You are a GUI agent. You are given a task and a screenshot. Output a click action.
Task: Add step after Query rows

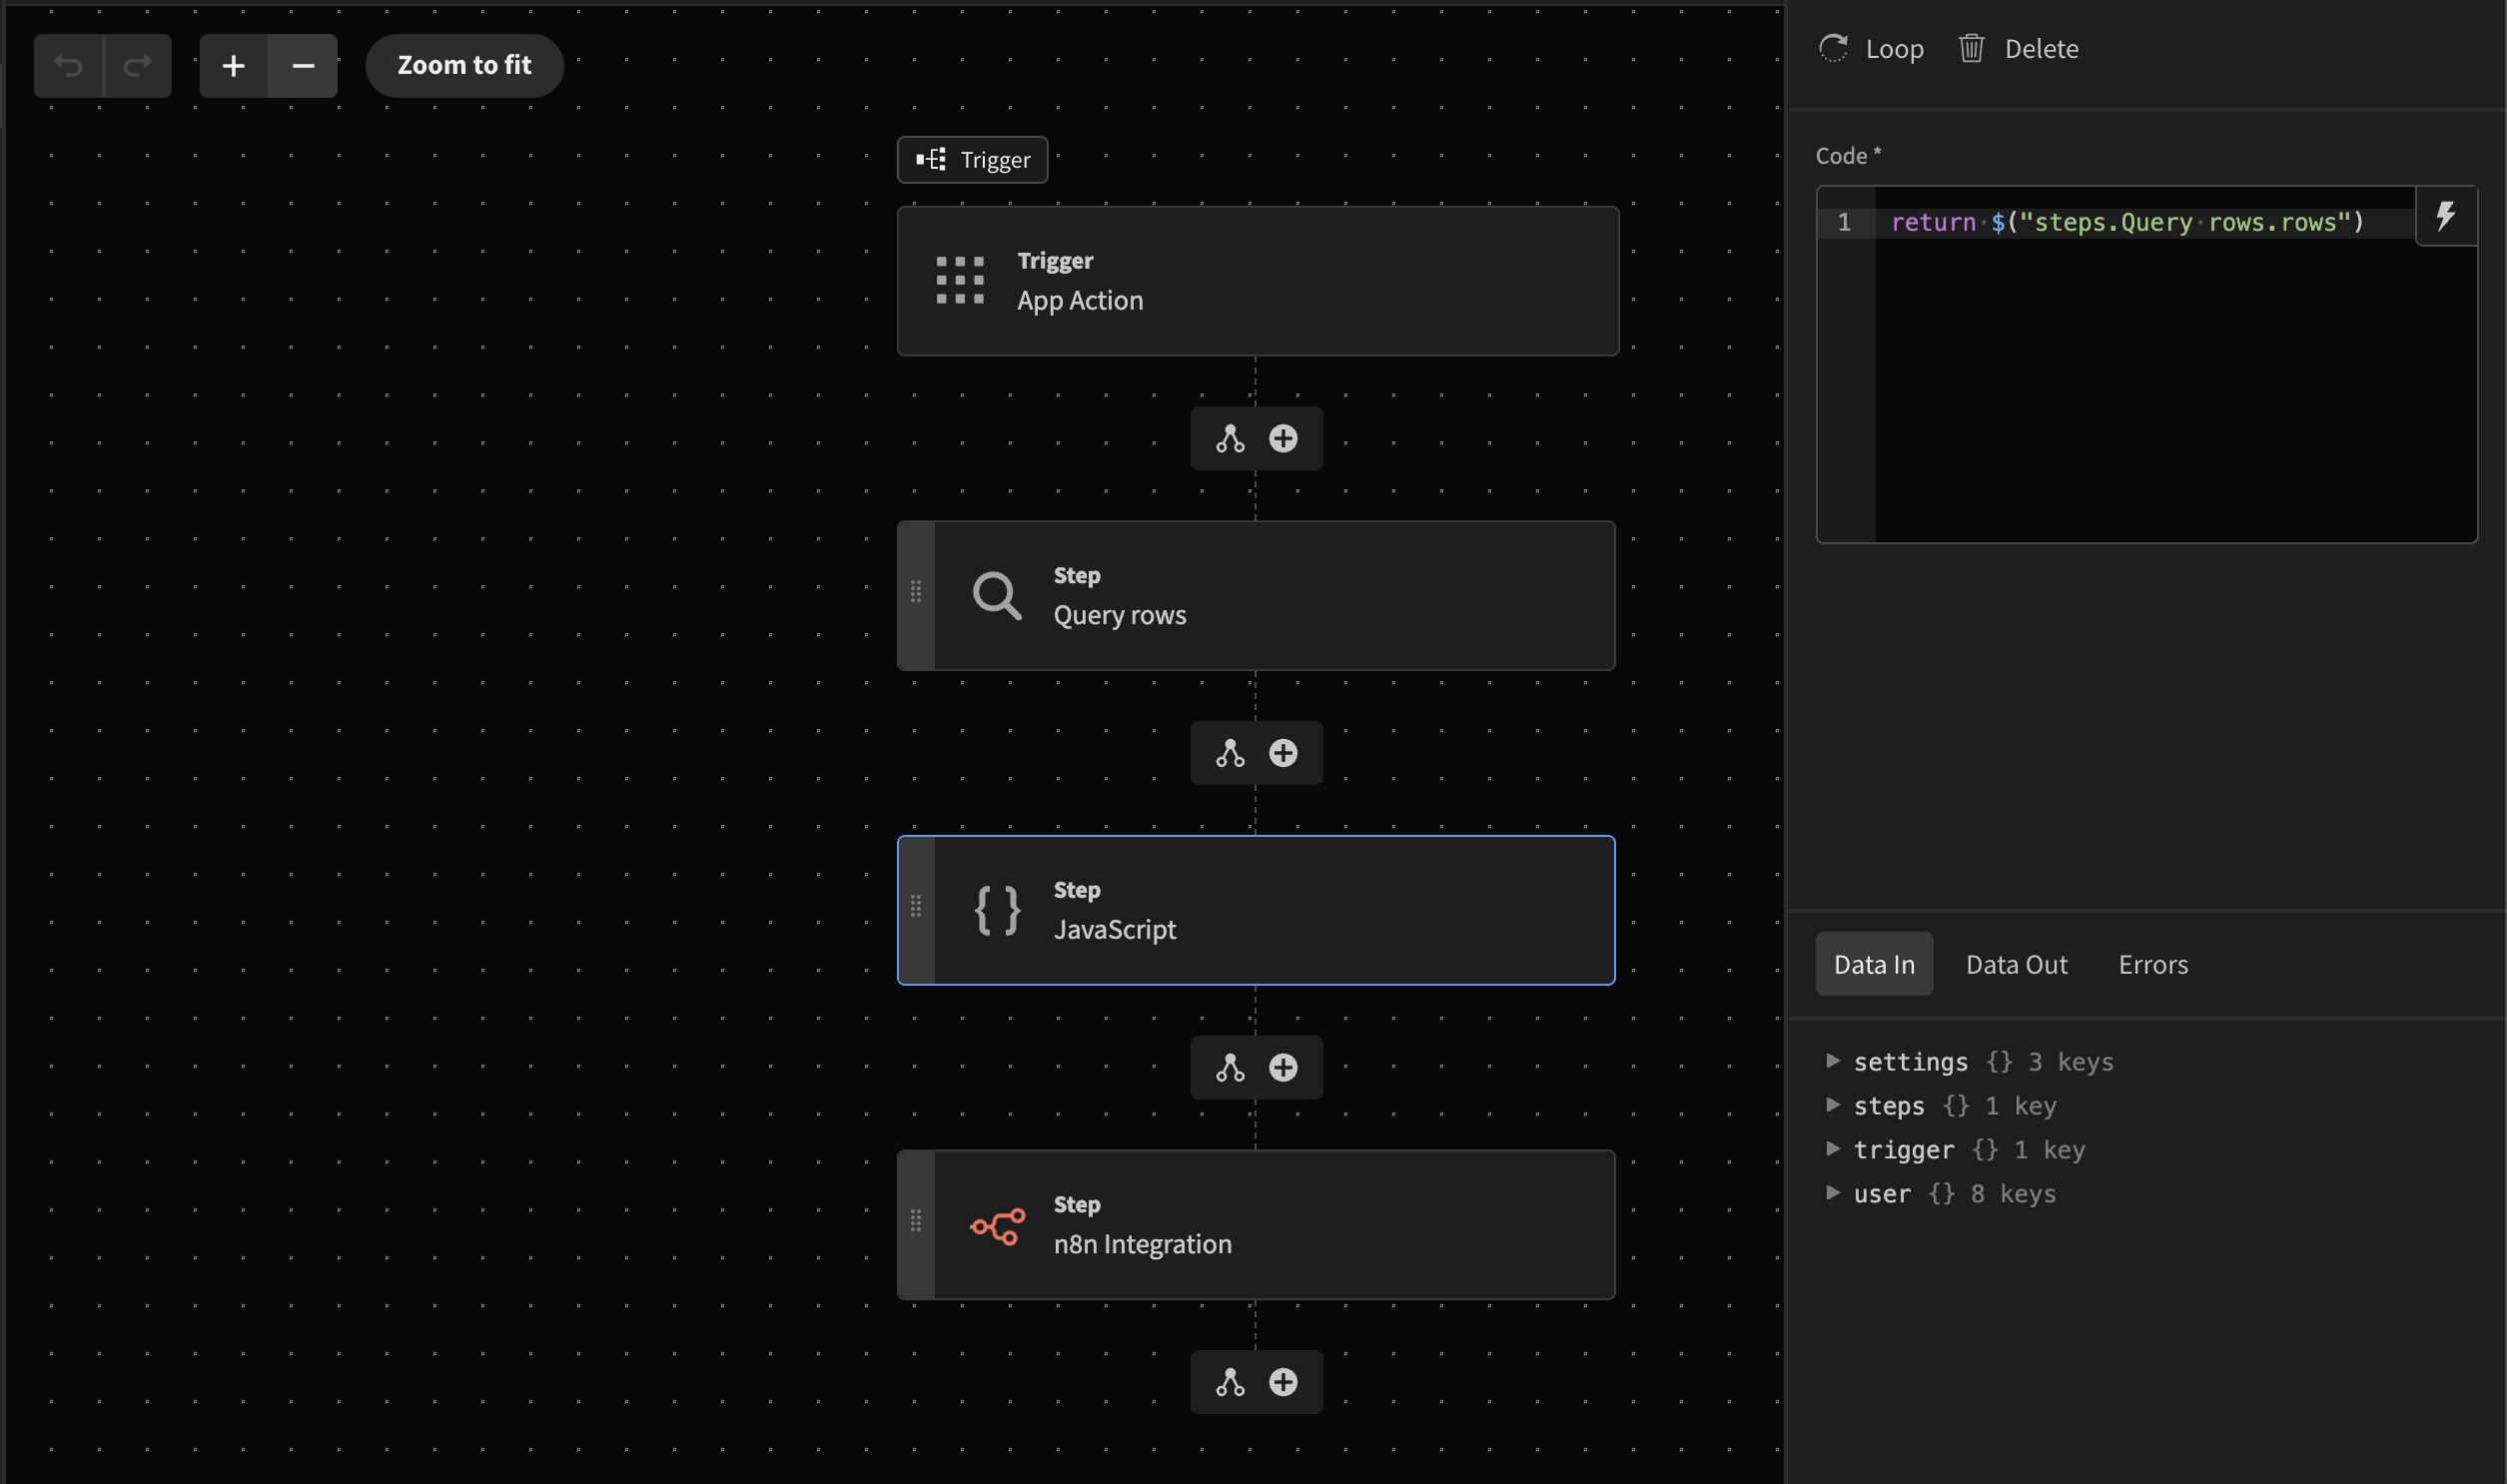pyautogui.click(x=1283, y=753)
